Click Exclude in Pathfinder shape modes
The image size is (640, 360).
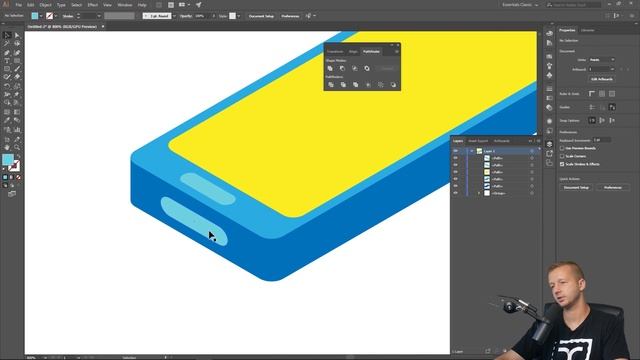click(x=367, y=69)
